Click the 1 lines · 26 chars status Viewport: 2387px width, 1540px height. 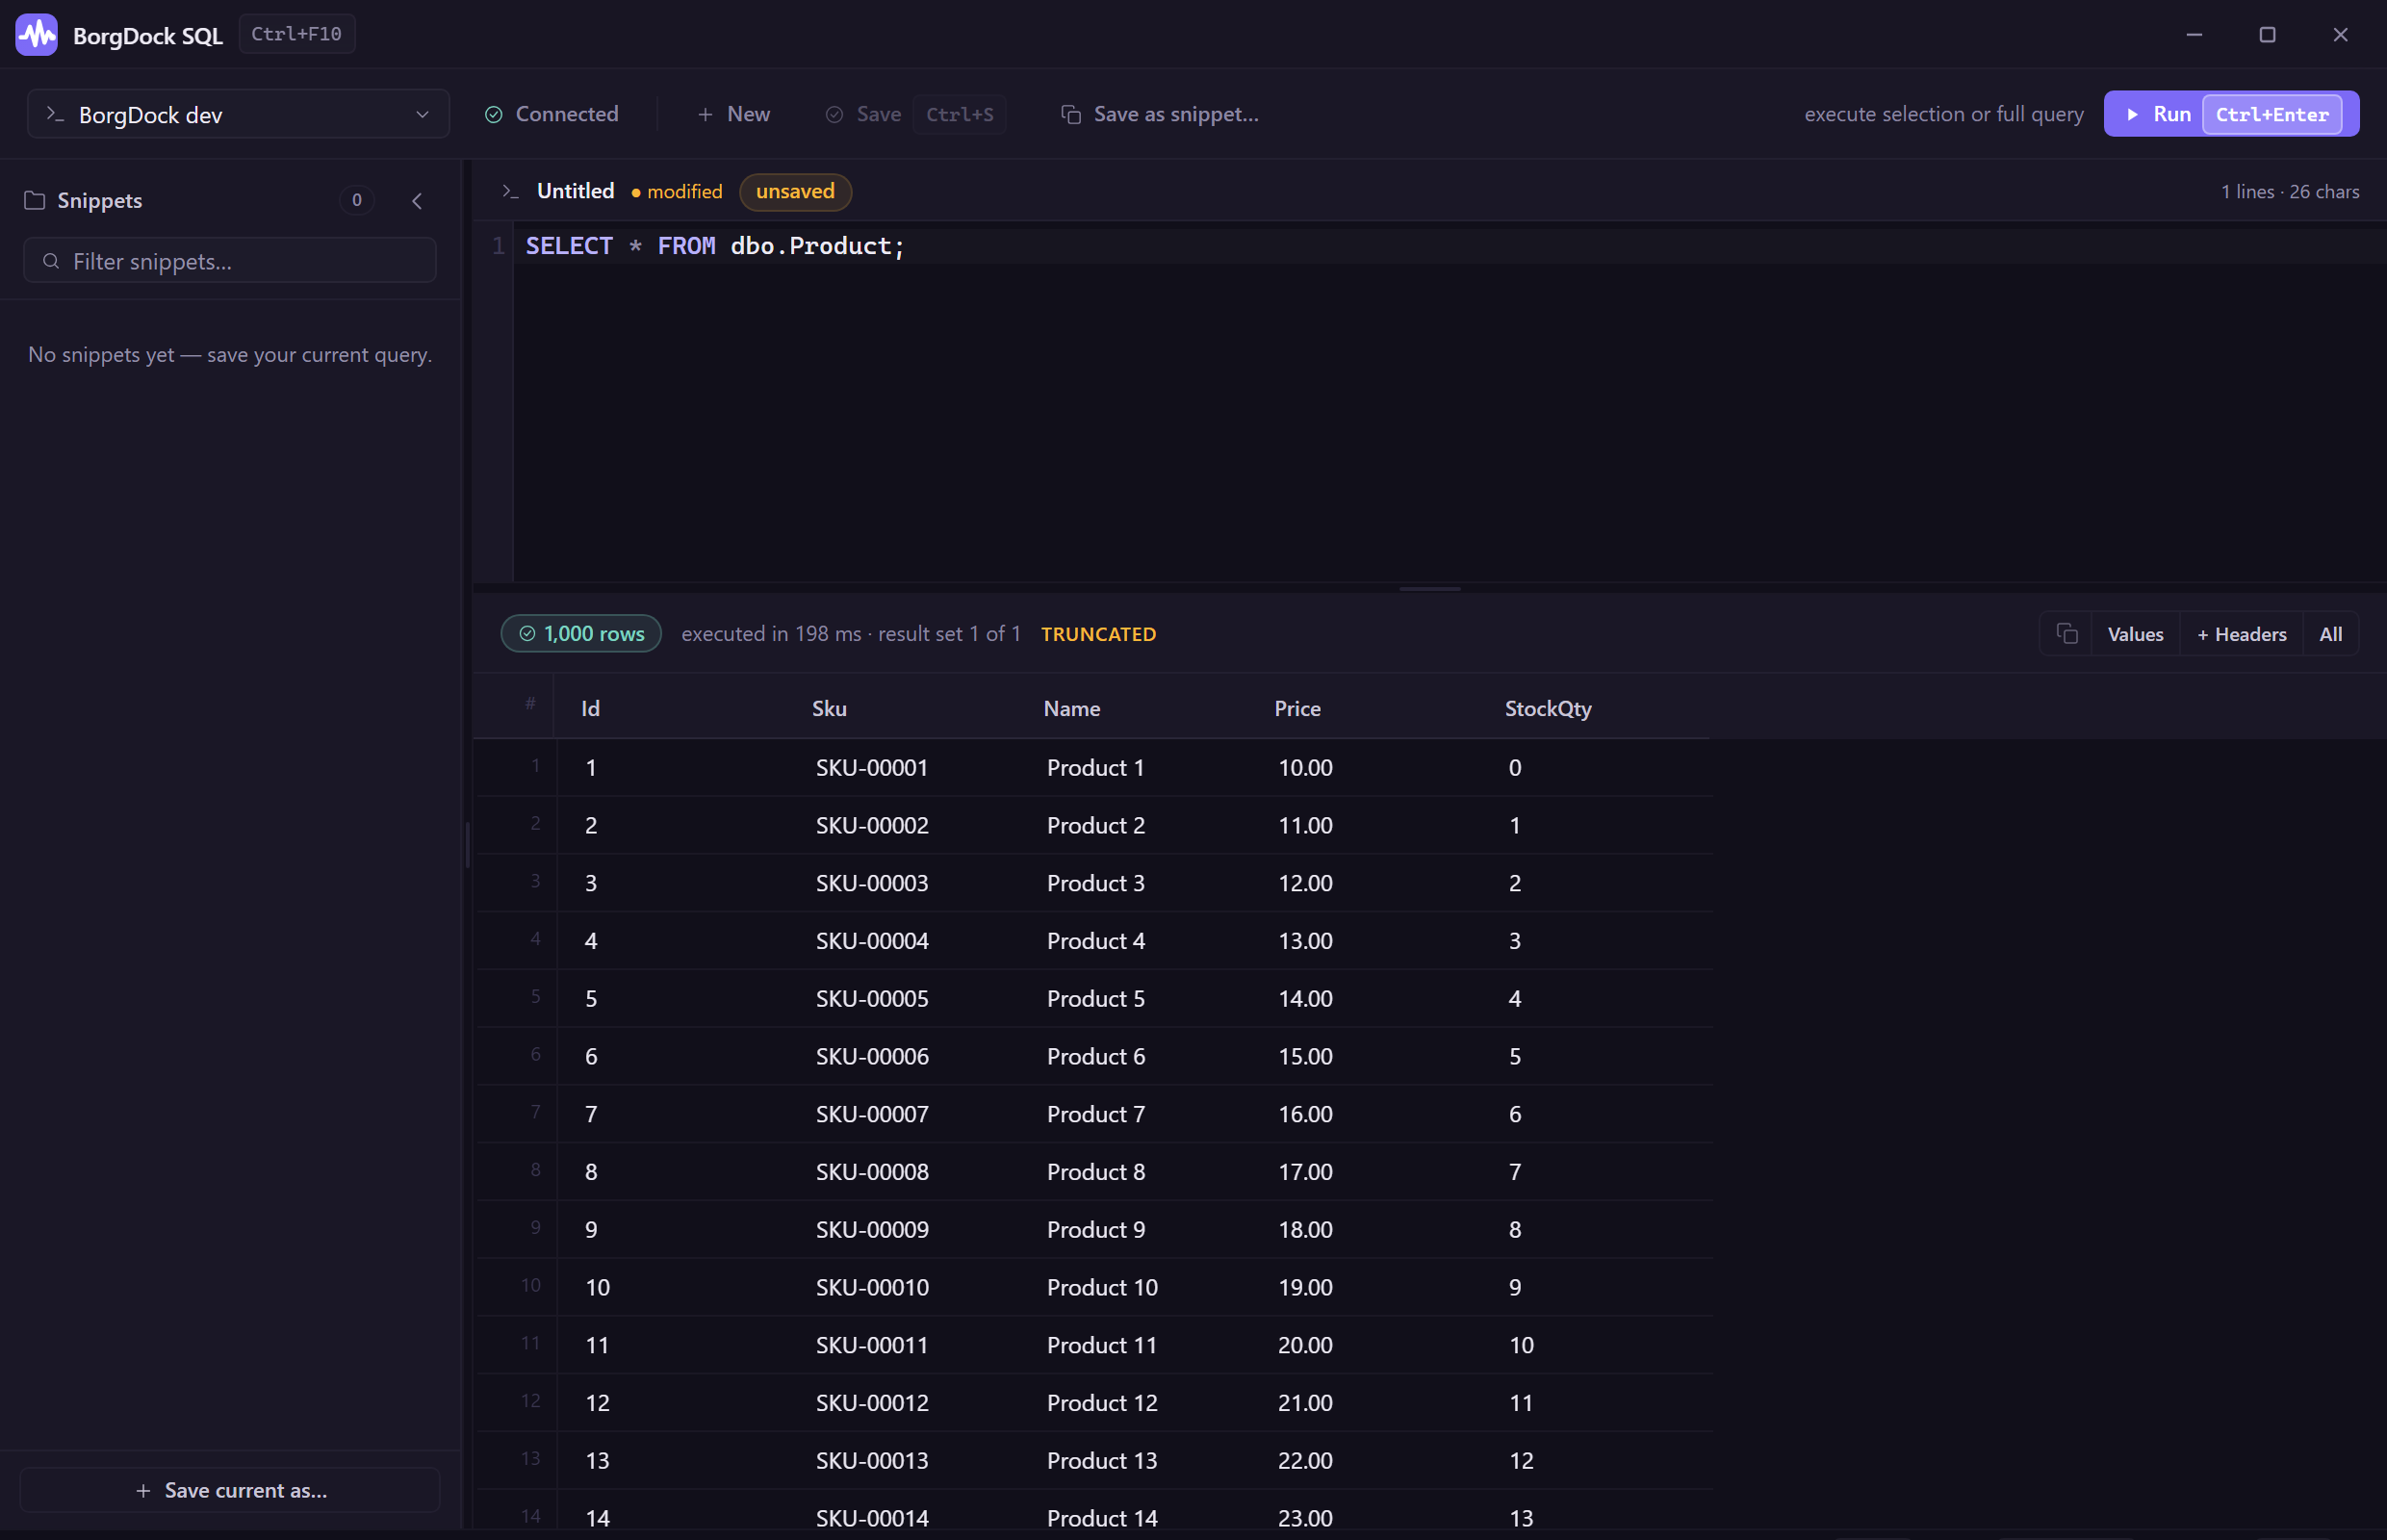pos(2290,191)
